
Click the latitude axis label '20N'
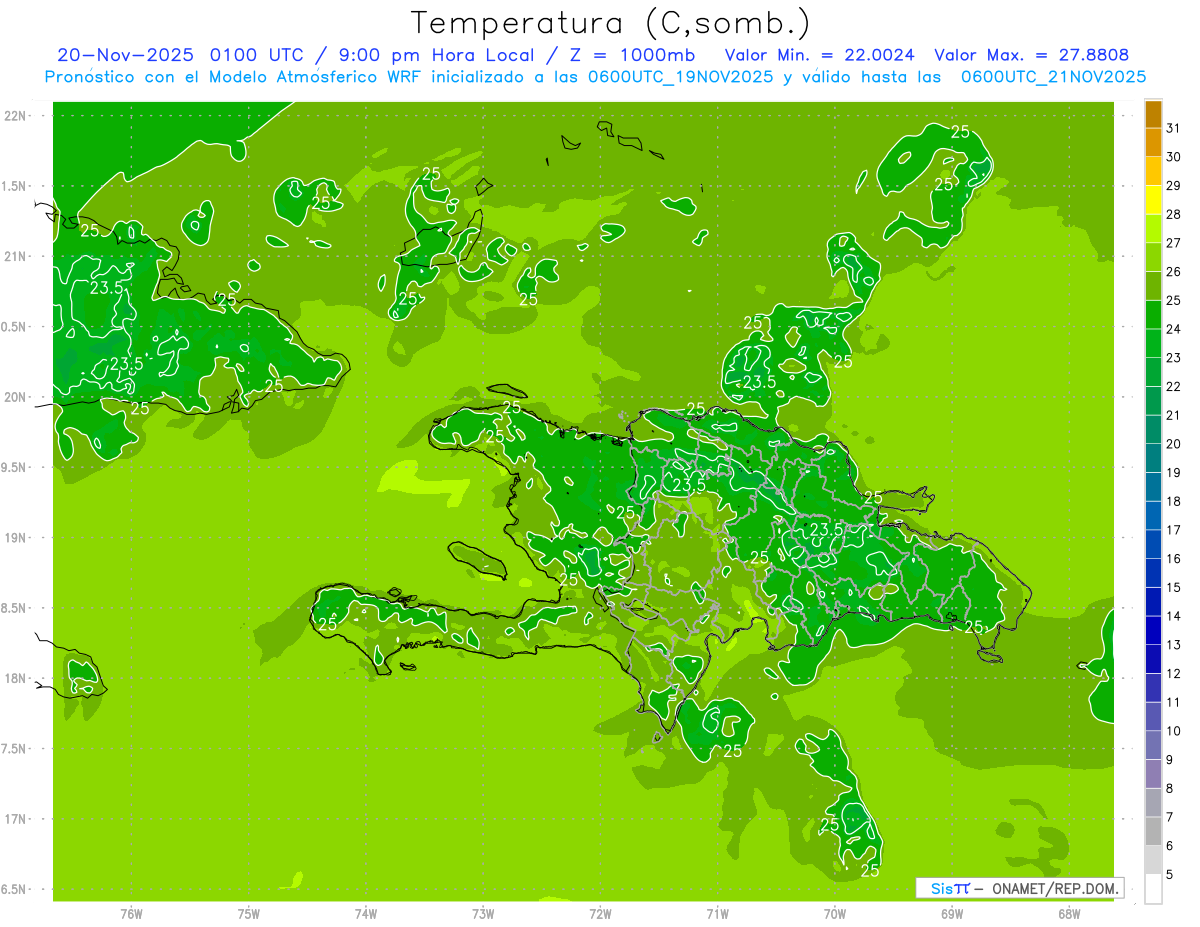(15, 397)
